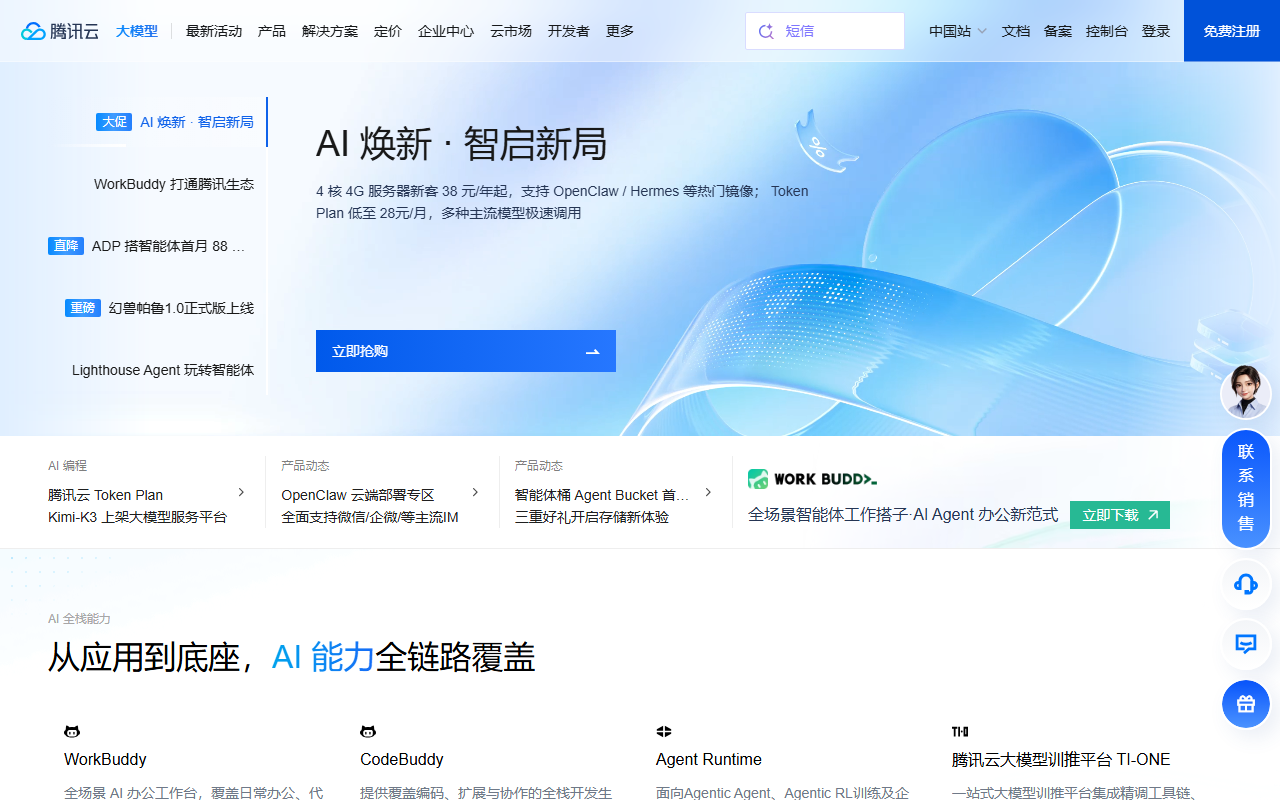Open the 更多 menu

coord(620,31)
